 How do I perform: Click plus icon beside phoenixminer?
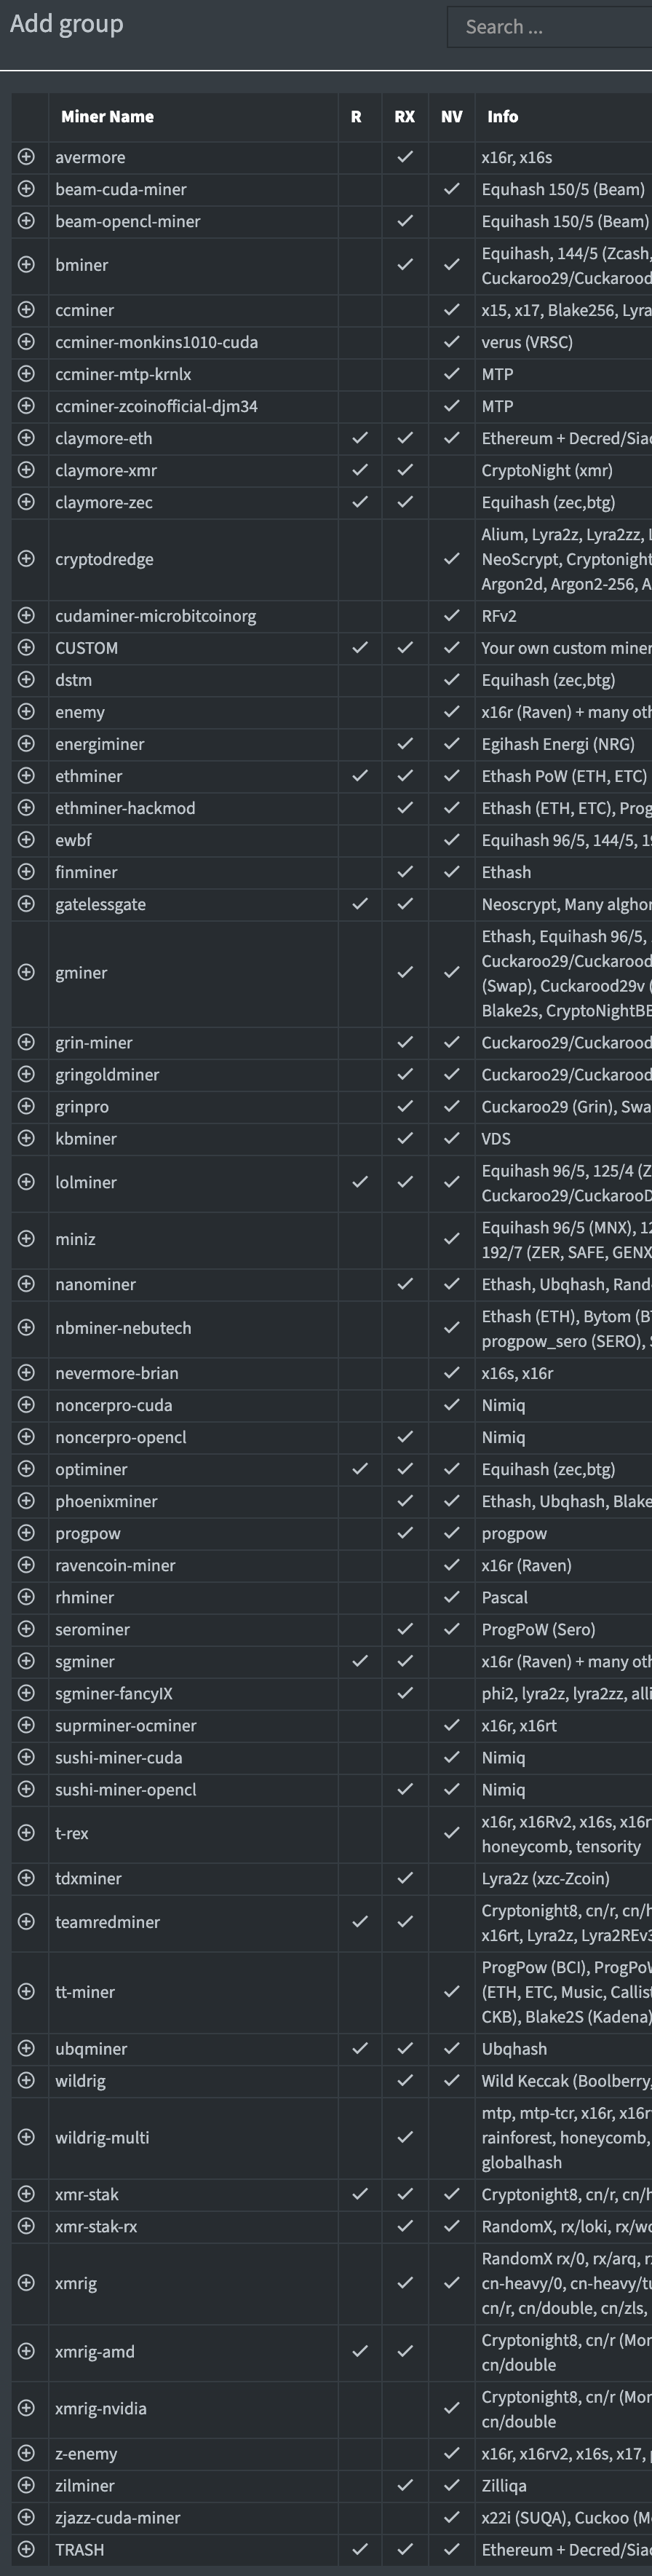point(26,1501)
